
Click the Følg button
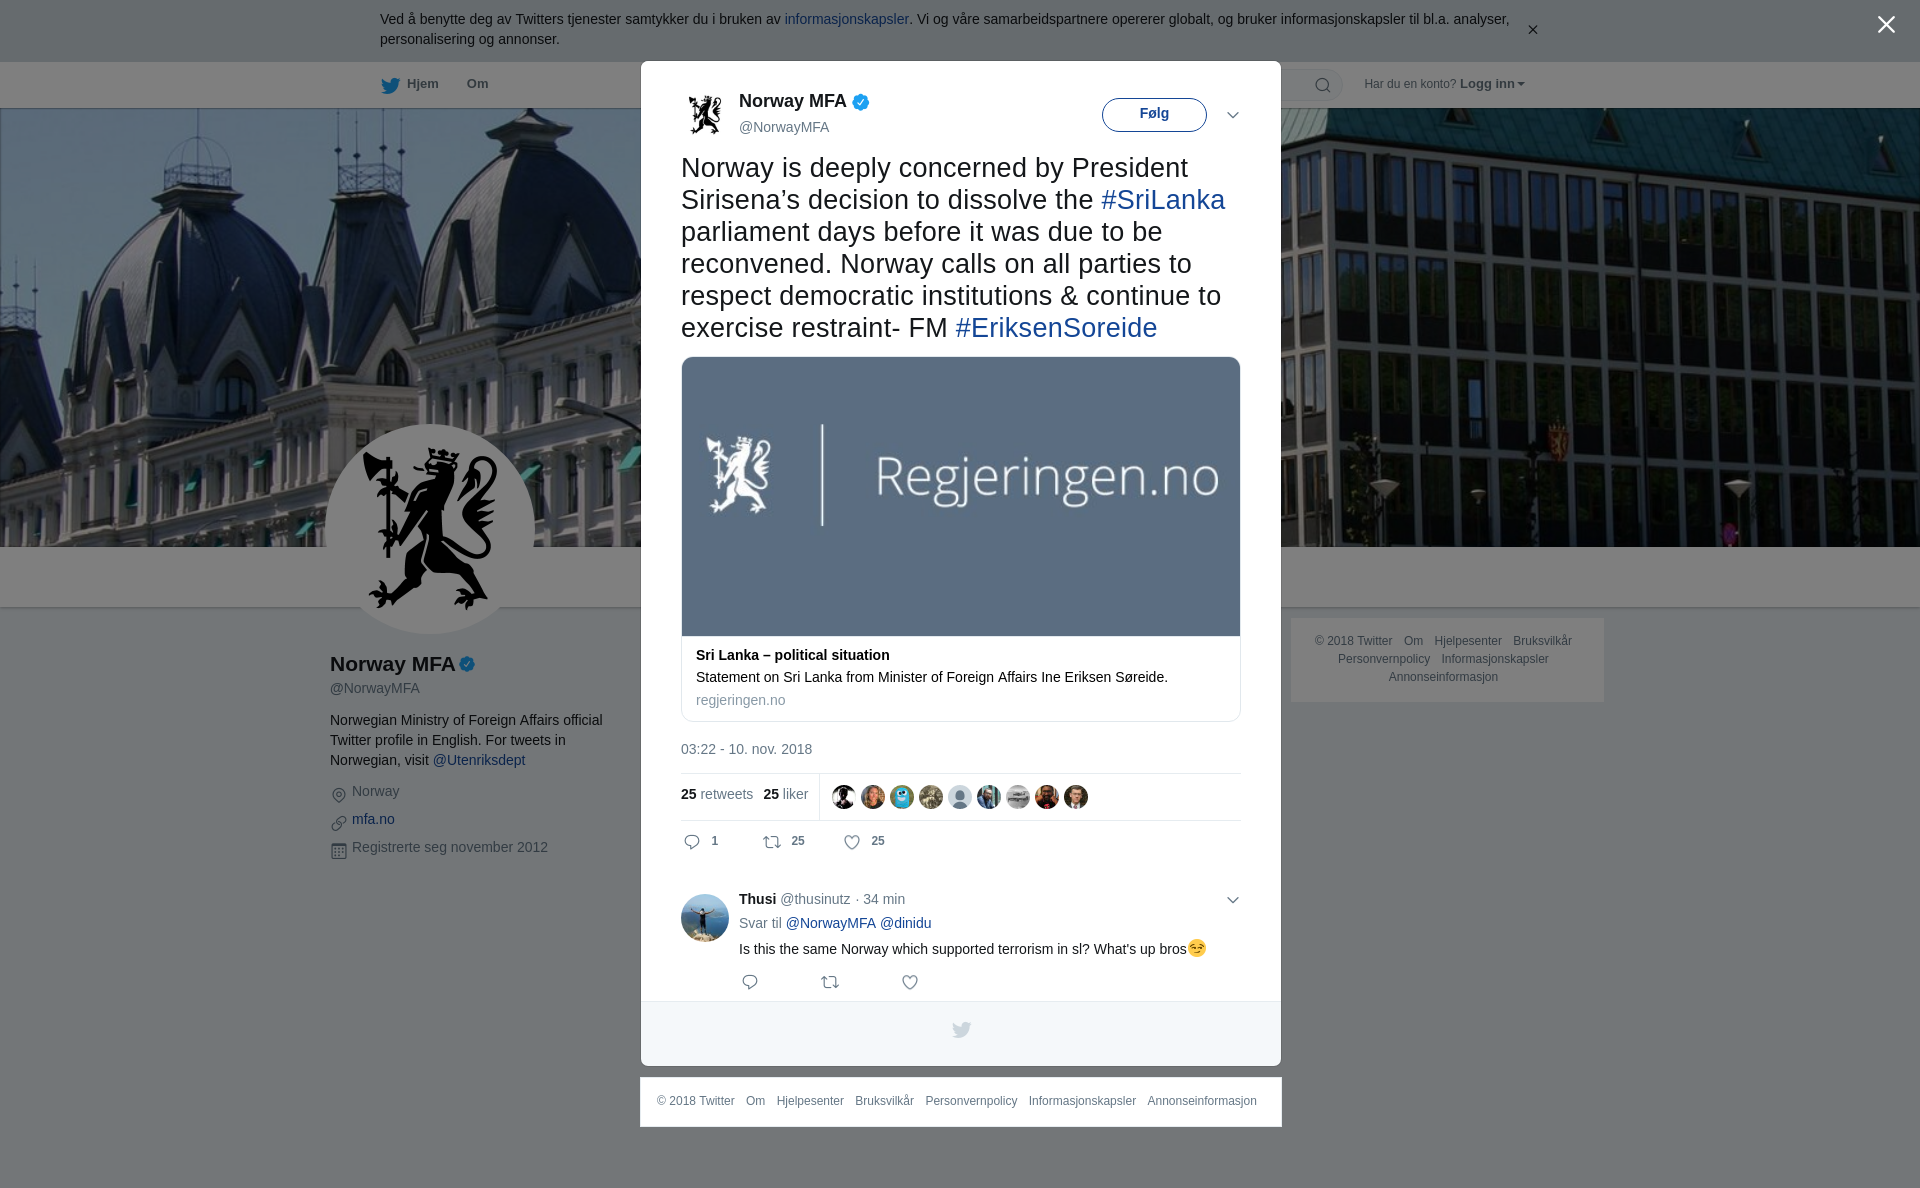click(x=1154, y=114)
